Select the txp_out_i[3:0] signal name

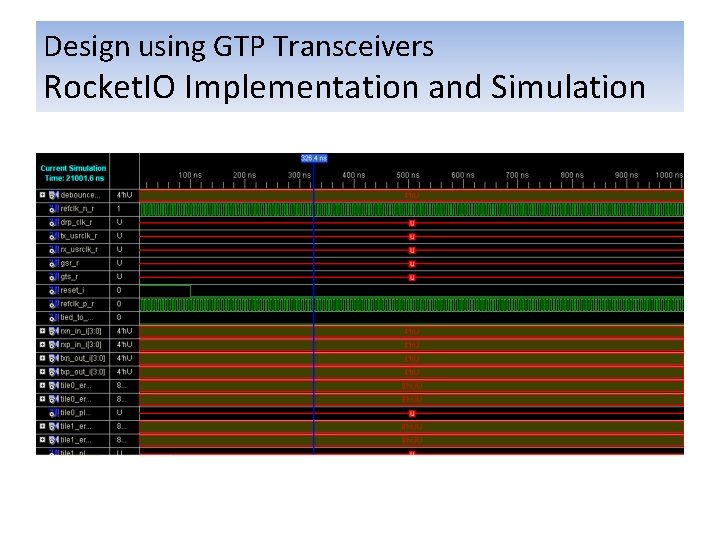83,372
